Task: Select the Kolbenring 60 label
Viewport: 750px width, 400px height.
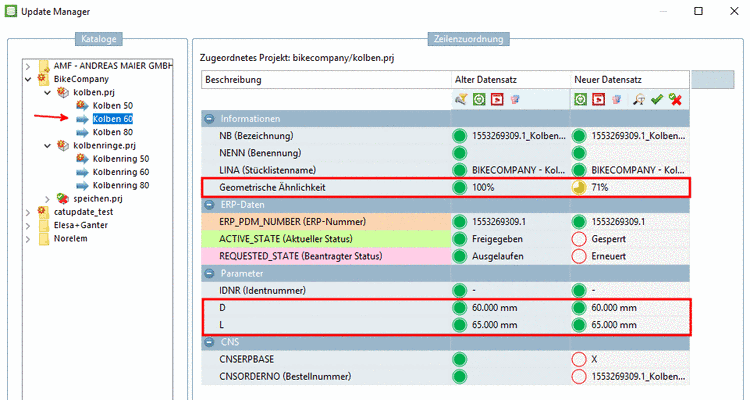Action: coord(121,172)
